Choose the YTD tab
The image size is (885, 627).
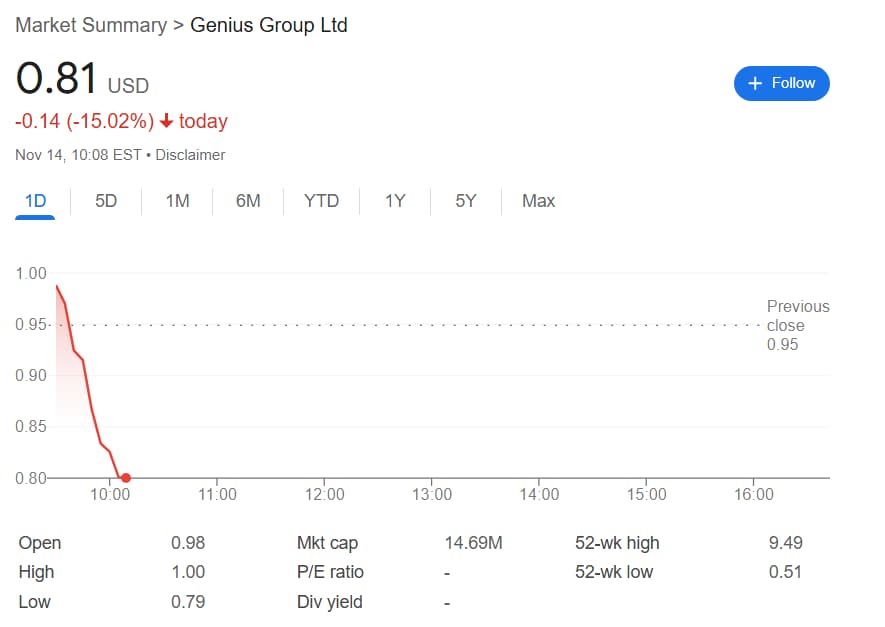coord(321,201)
